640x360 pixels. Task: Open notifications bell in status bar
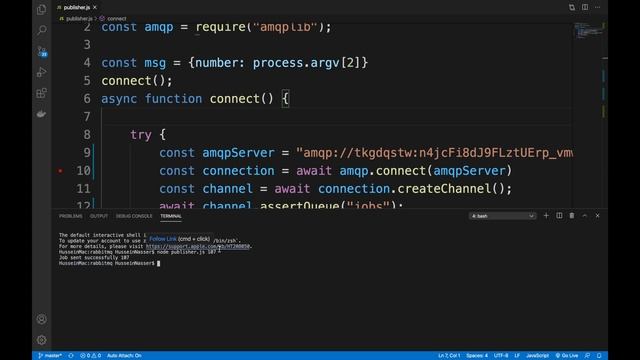point(599,356)
